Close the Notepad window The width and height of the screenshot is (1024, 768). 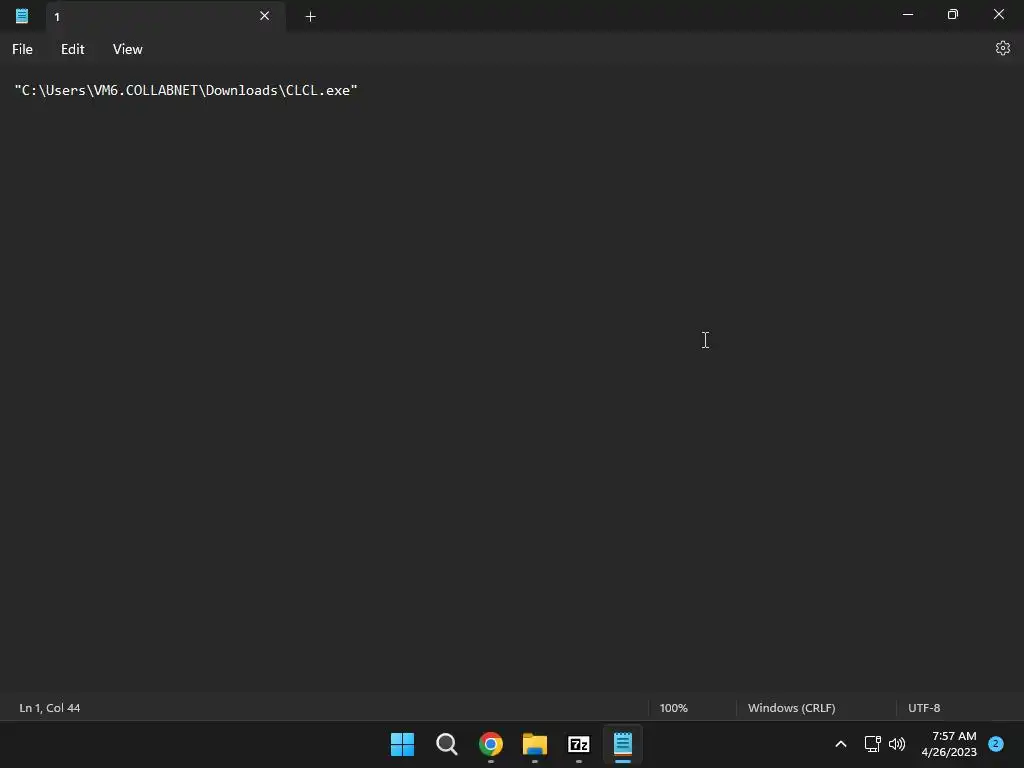[999, 14]
